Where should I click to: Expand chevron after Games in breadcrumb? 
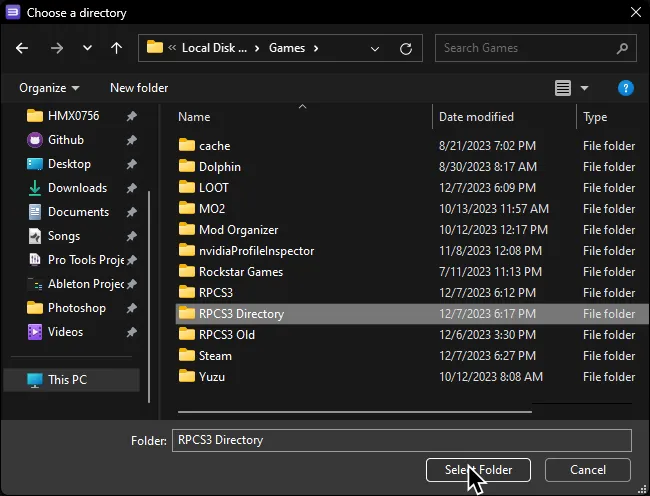coord(316,48)
